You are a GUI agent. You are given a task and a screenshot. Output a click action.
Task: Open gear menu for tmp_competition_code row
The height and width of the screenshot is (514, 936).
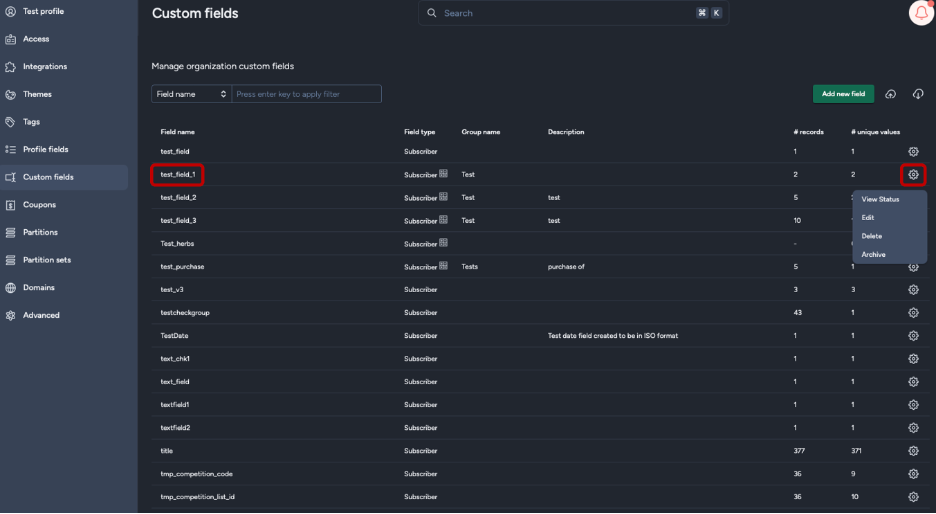coord(913,474)
